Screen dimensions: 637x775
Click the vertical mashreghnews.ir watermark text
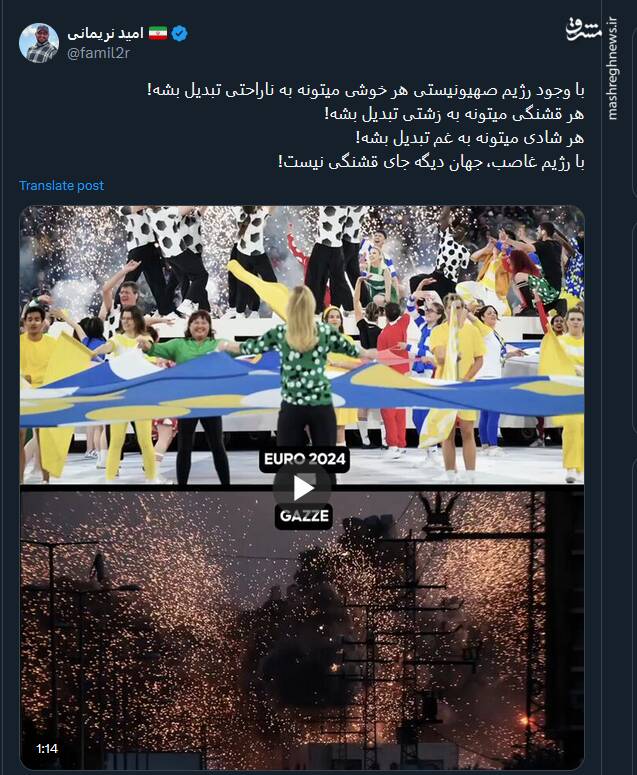click(612, 69)
